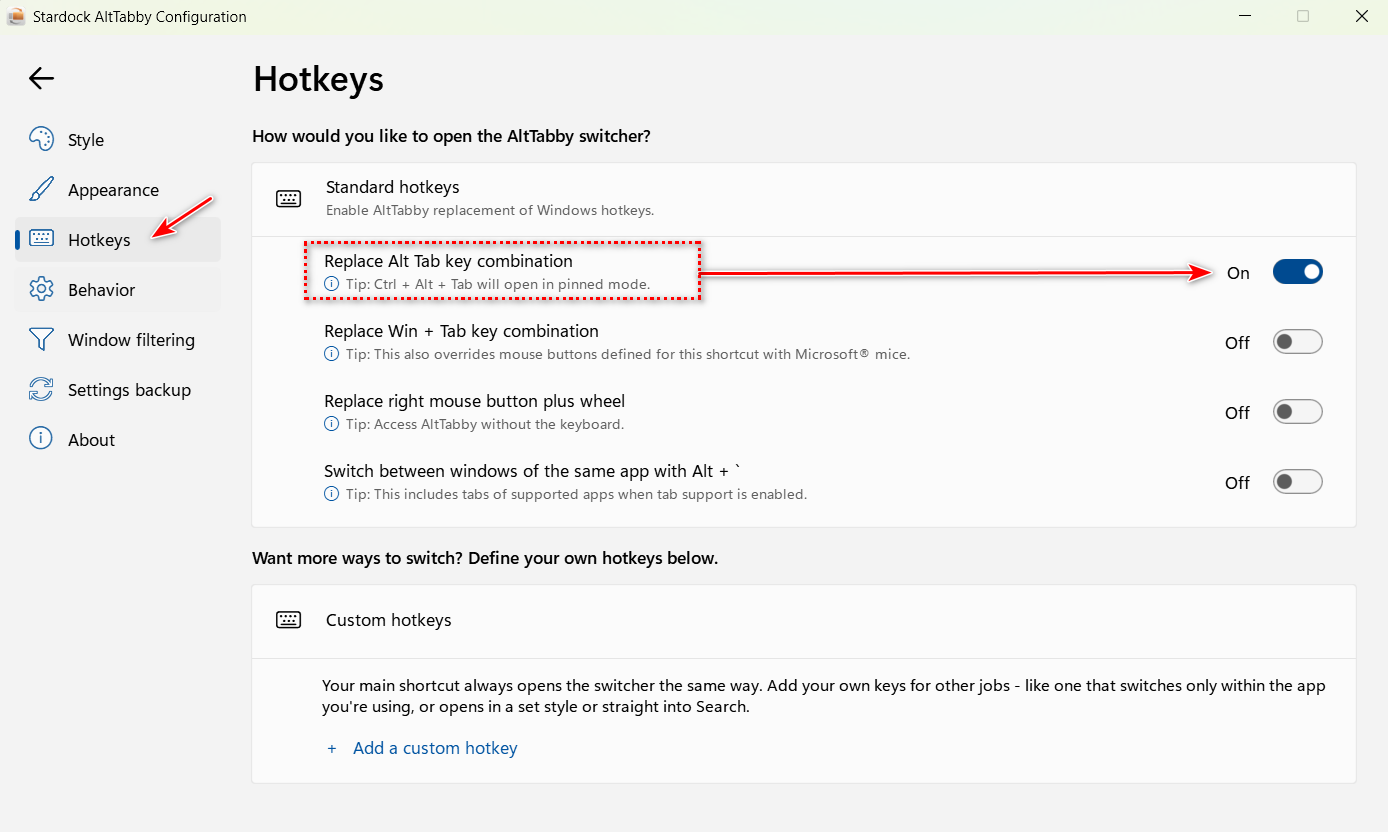Turn off Replace Alt Tab key combination
This screenshot has height=832, width=1388.
pyautogui.click(x=1297, y=272)
